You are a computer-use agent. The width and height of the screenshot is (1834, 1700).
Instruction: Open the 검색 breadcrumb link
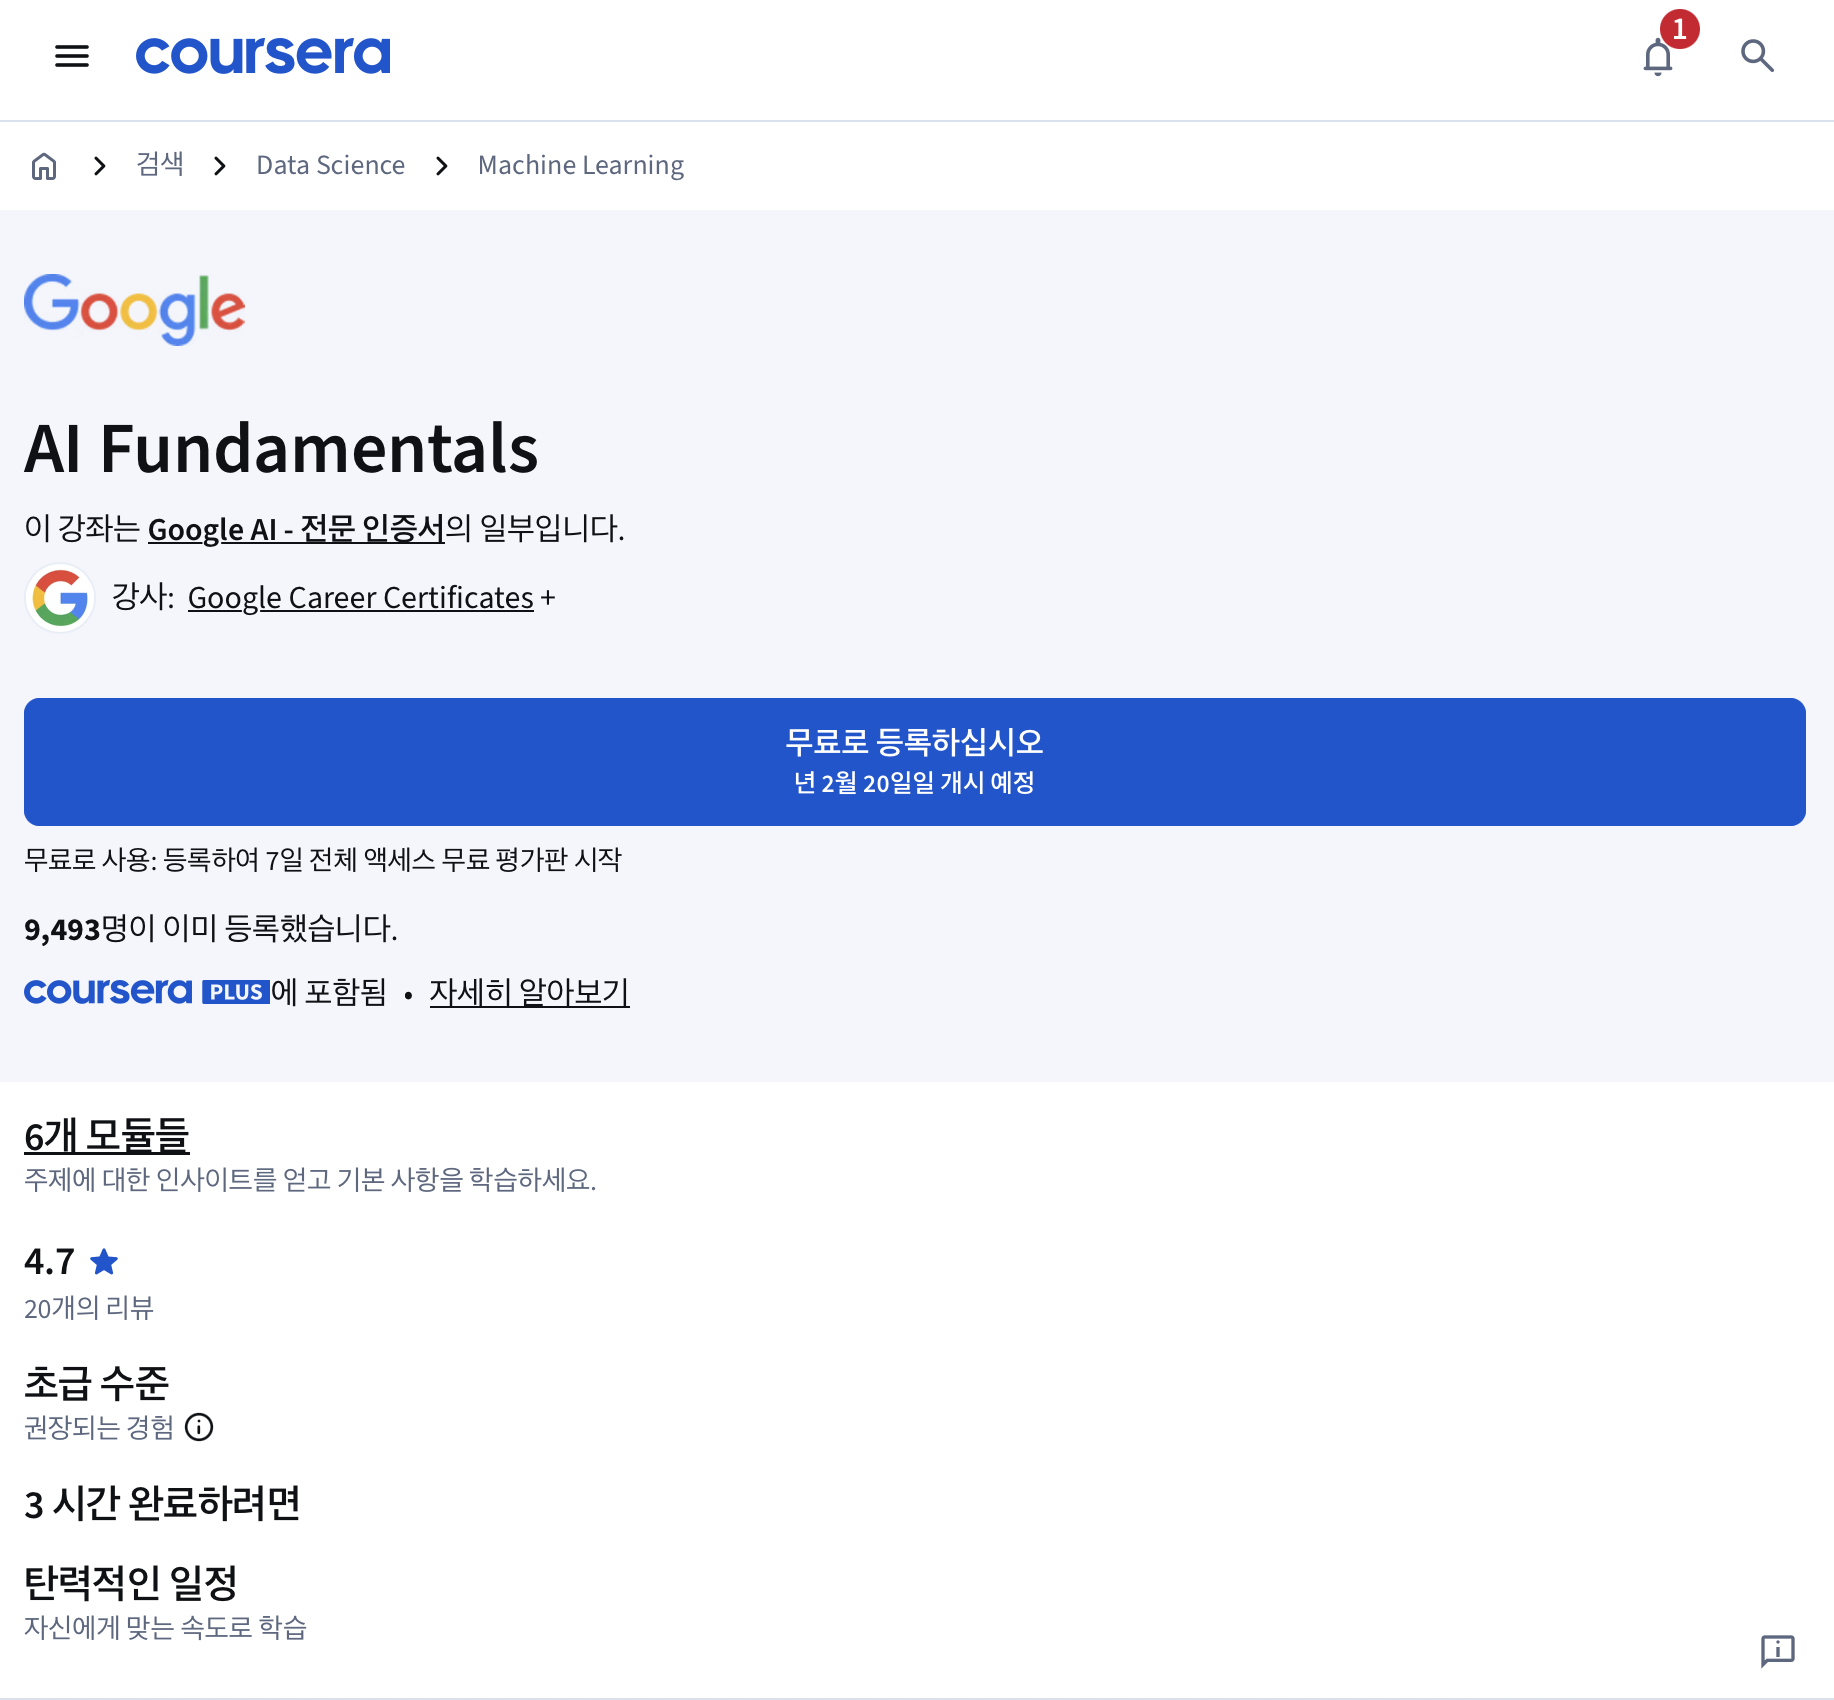[160, 164]
